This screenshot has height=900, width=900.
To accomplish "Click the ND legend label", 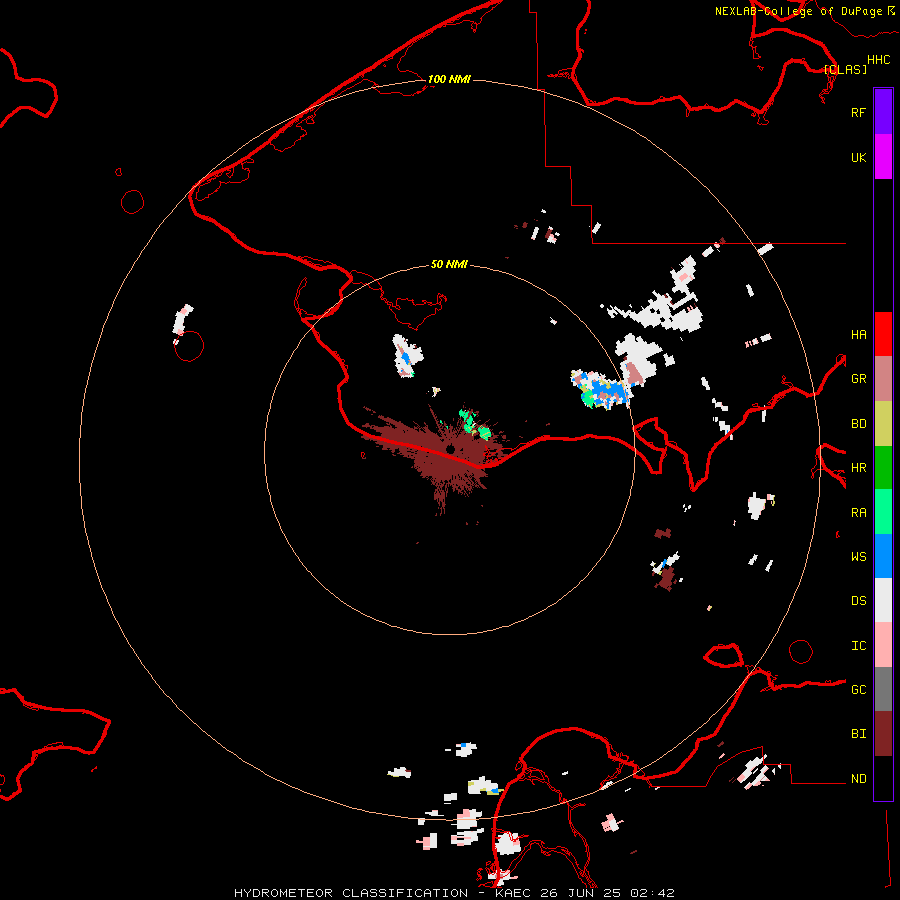I will coord(858,778).
